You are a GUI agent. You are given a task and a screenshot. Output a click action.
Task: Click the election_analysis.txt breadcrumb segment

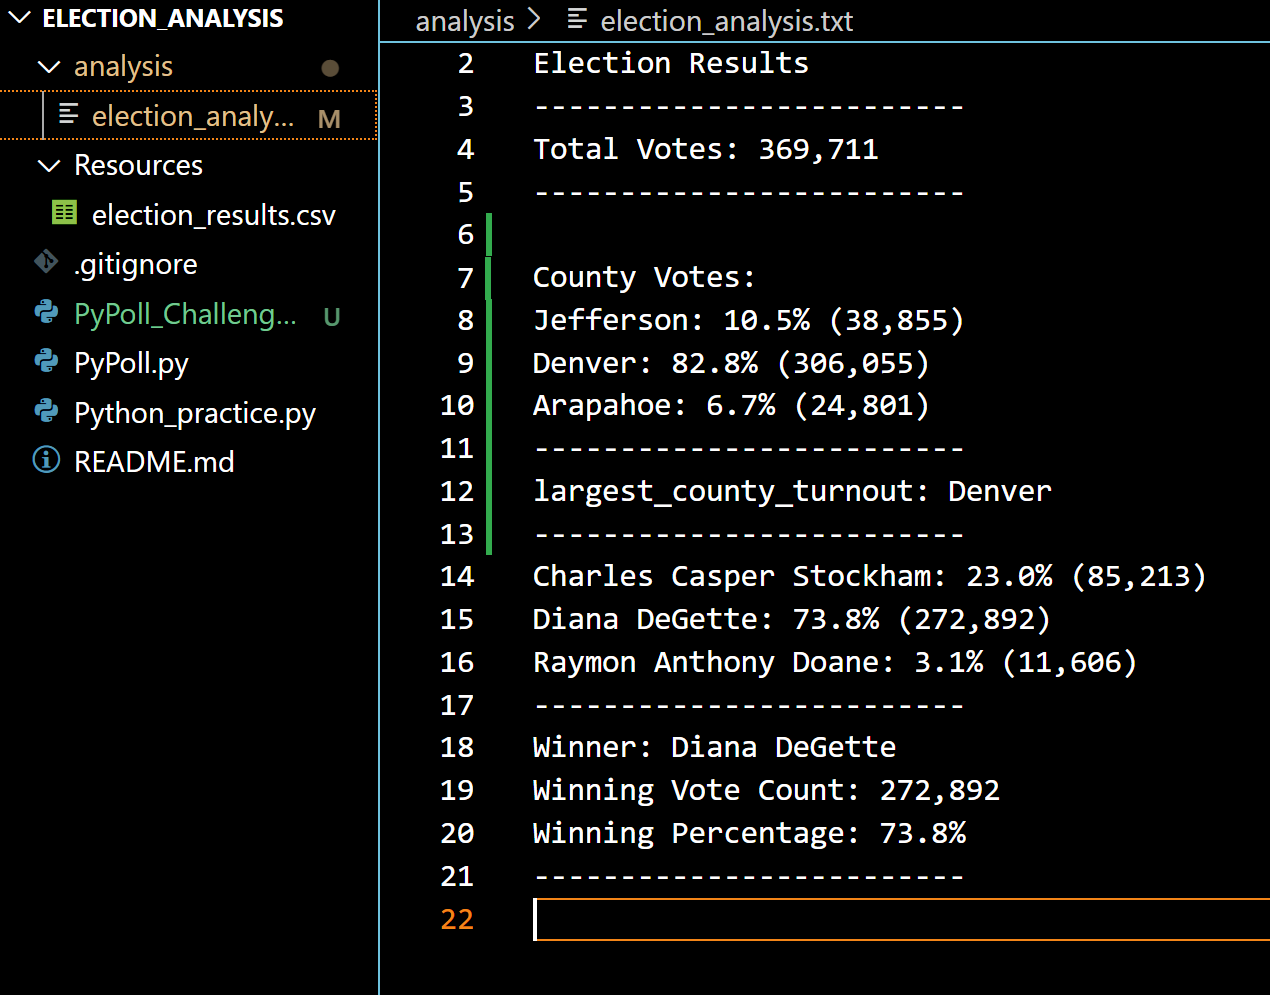[x=727, y=21]
